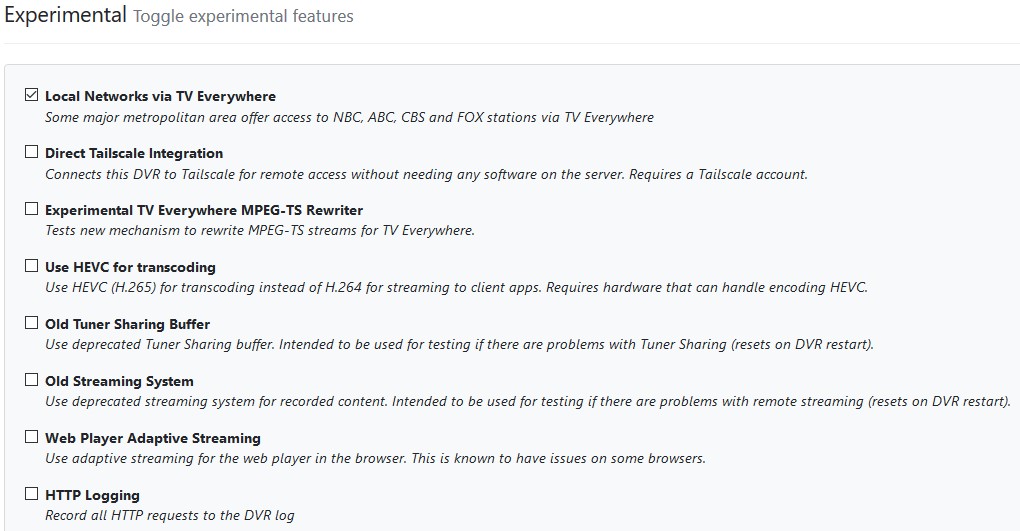Turn on the Old Tuner Sharing Buffer checkbox
Screen dimensions: 1020x531
click(x=31, y=324)
